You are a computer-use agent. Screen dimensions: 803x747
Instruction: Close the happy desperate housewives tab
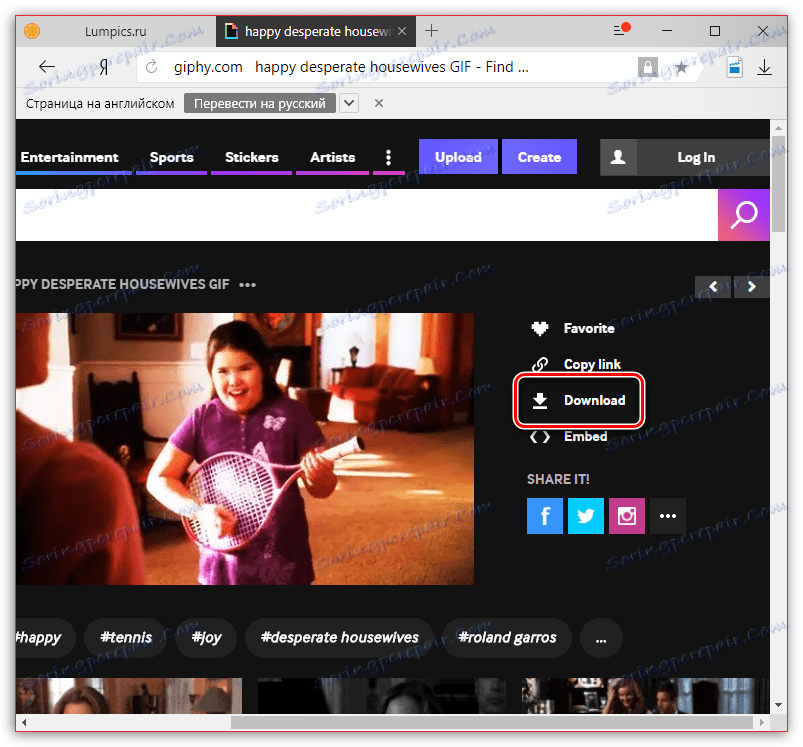(403, 31)
